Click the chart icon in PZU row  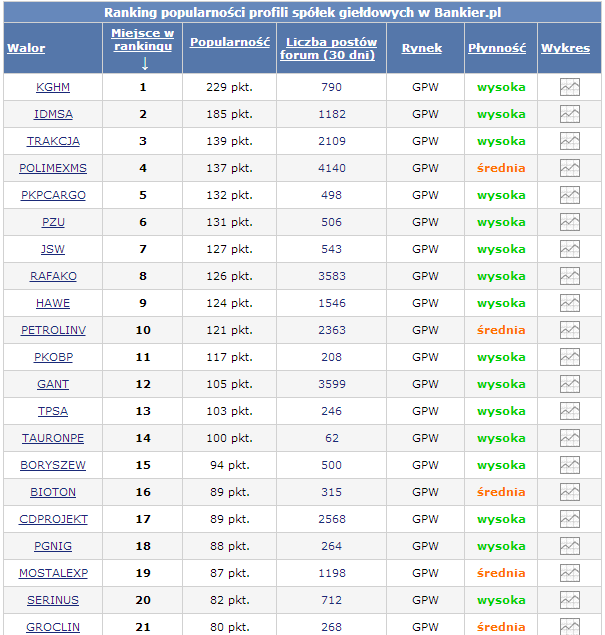pos(570,222)
